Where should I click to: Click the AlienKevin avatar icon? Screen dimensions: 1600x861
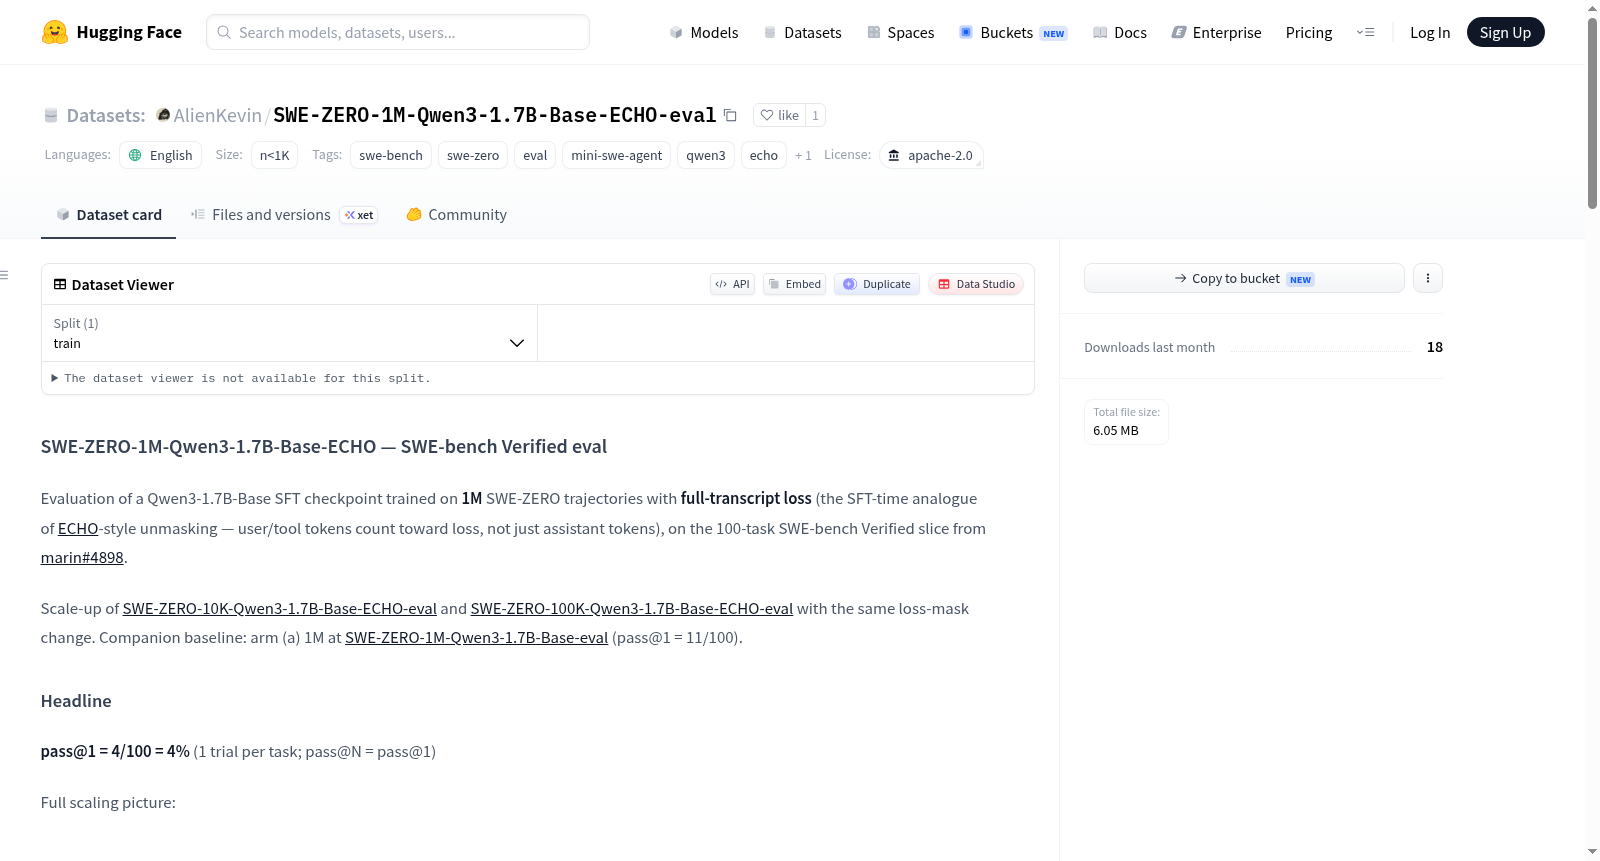click(163, 115)
